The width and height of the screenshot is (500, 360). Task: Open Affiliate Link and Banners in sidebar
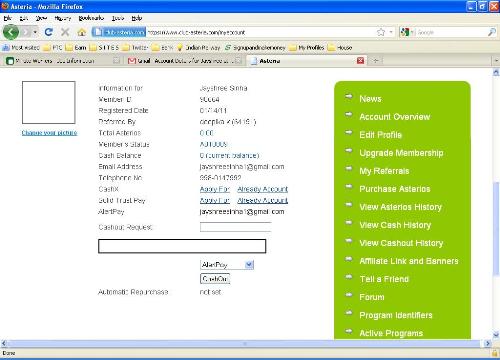pos(409,261)
